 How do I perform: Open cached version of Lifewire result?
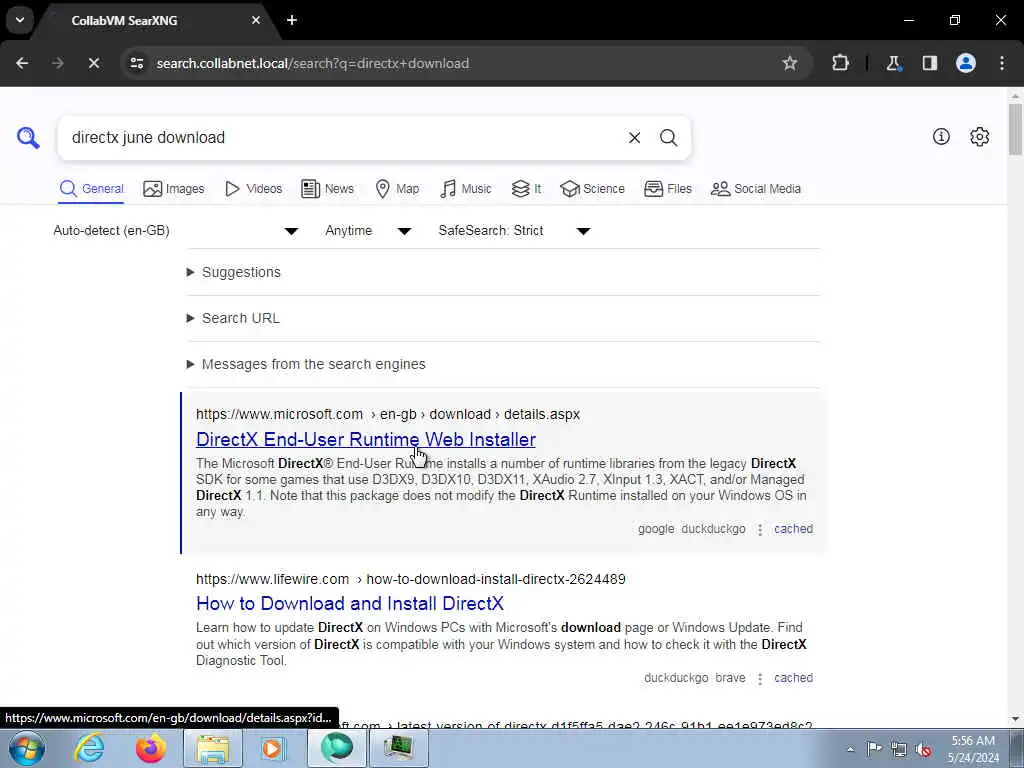click(793, 678)
